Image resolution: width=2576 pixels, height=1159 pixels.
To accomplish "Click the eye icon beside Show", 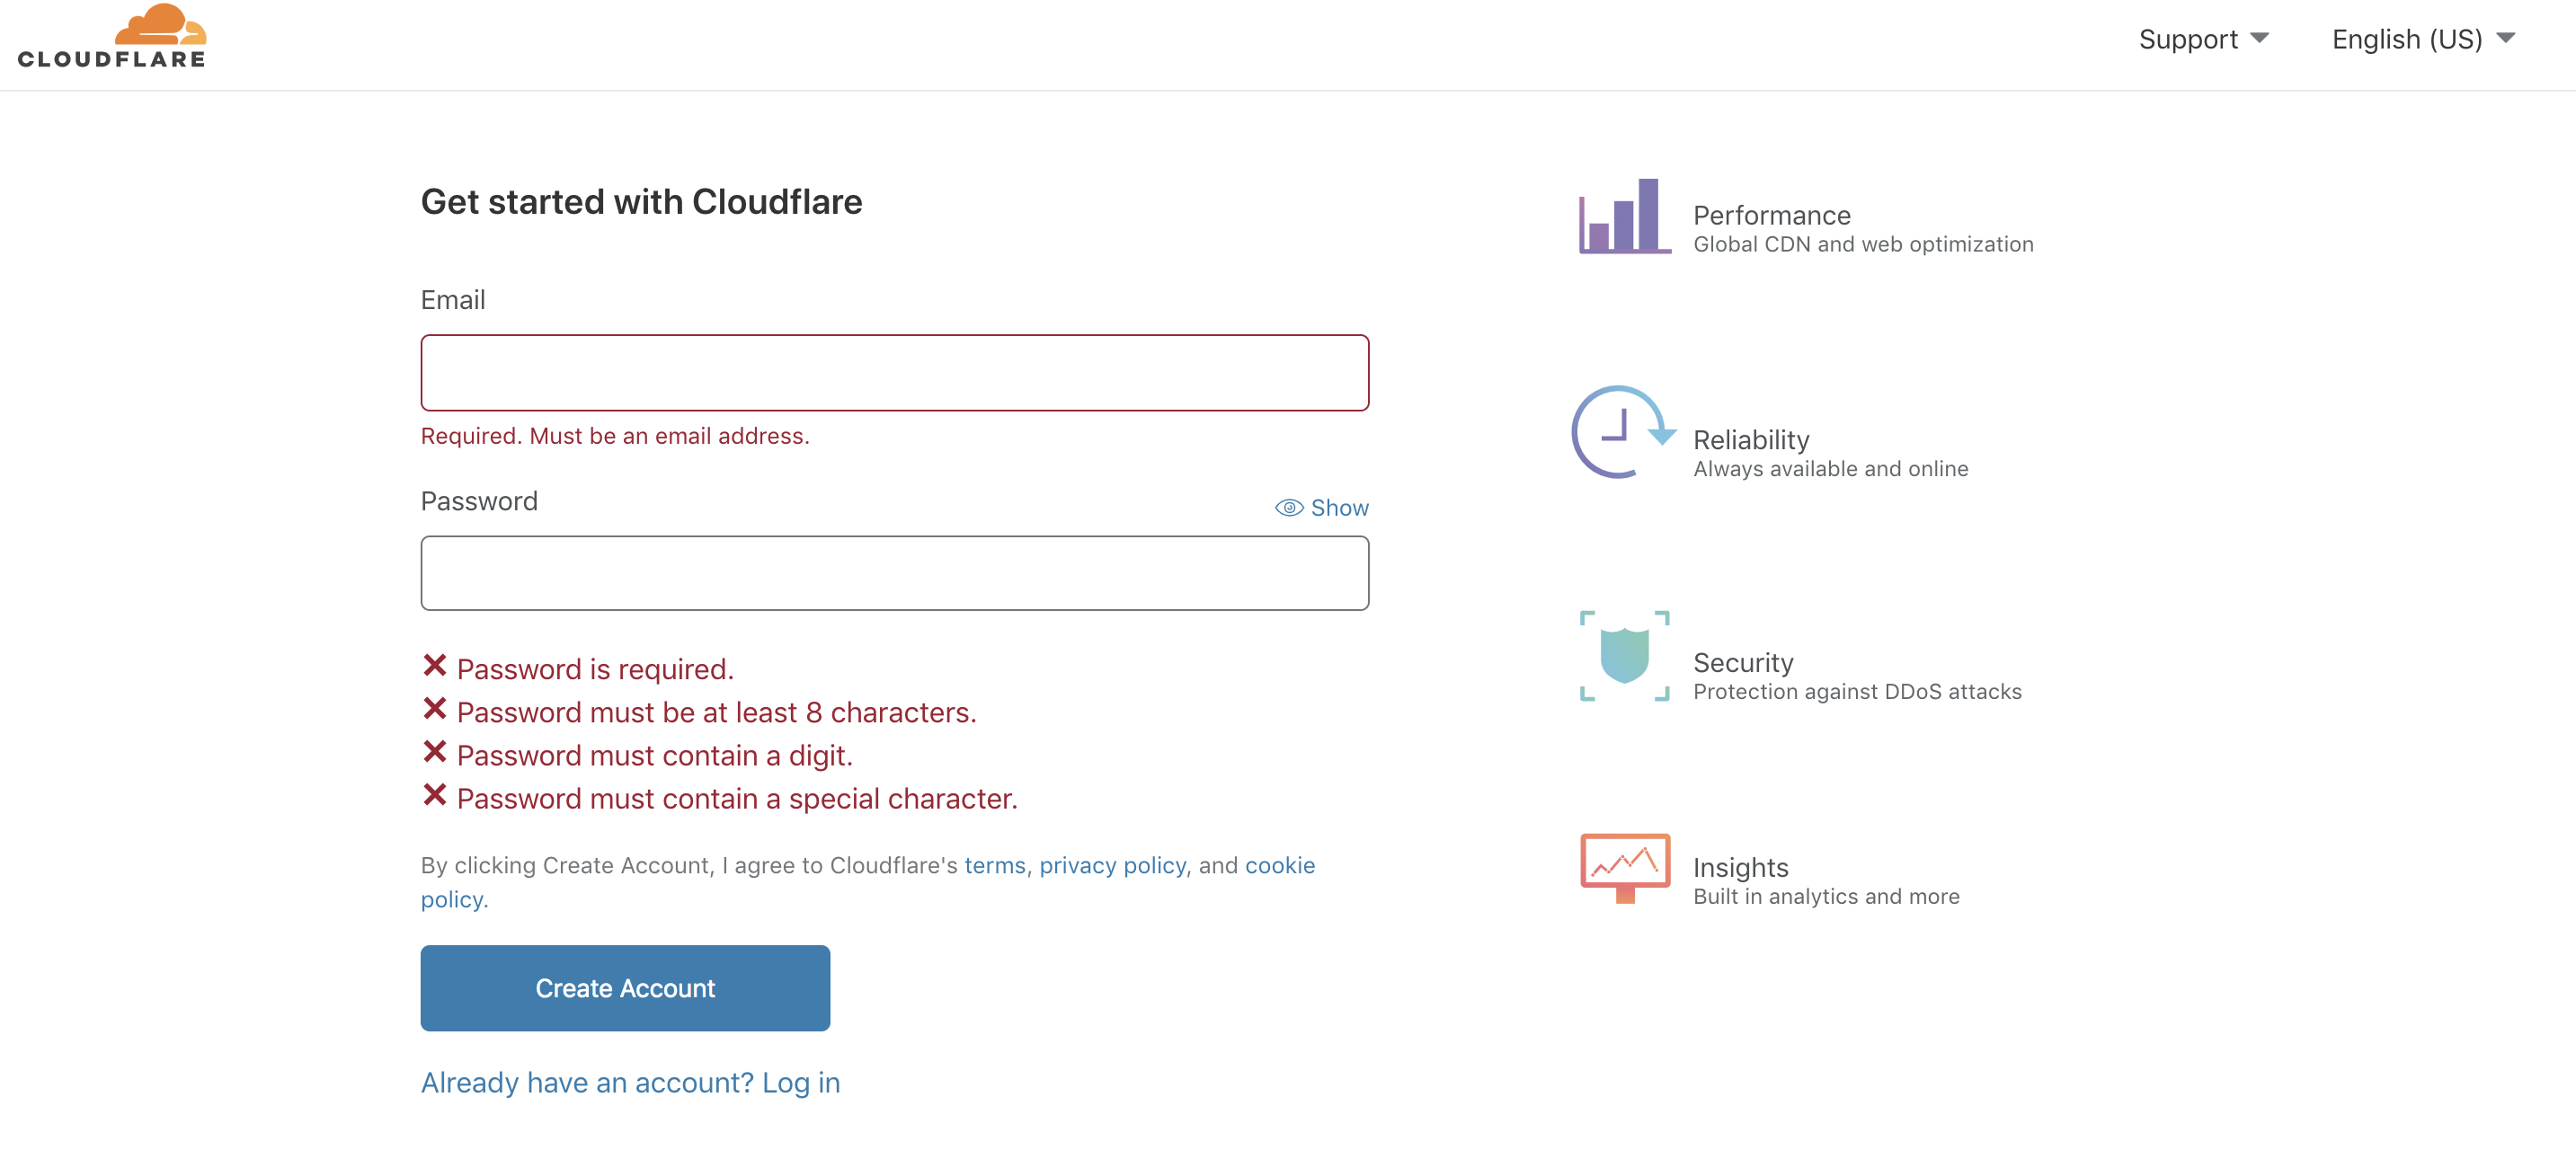I will coord(1288,508).
